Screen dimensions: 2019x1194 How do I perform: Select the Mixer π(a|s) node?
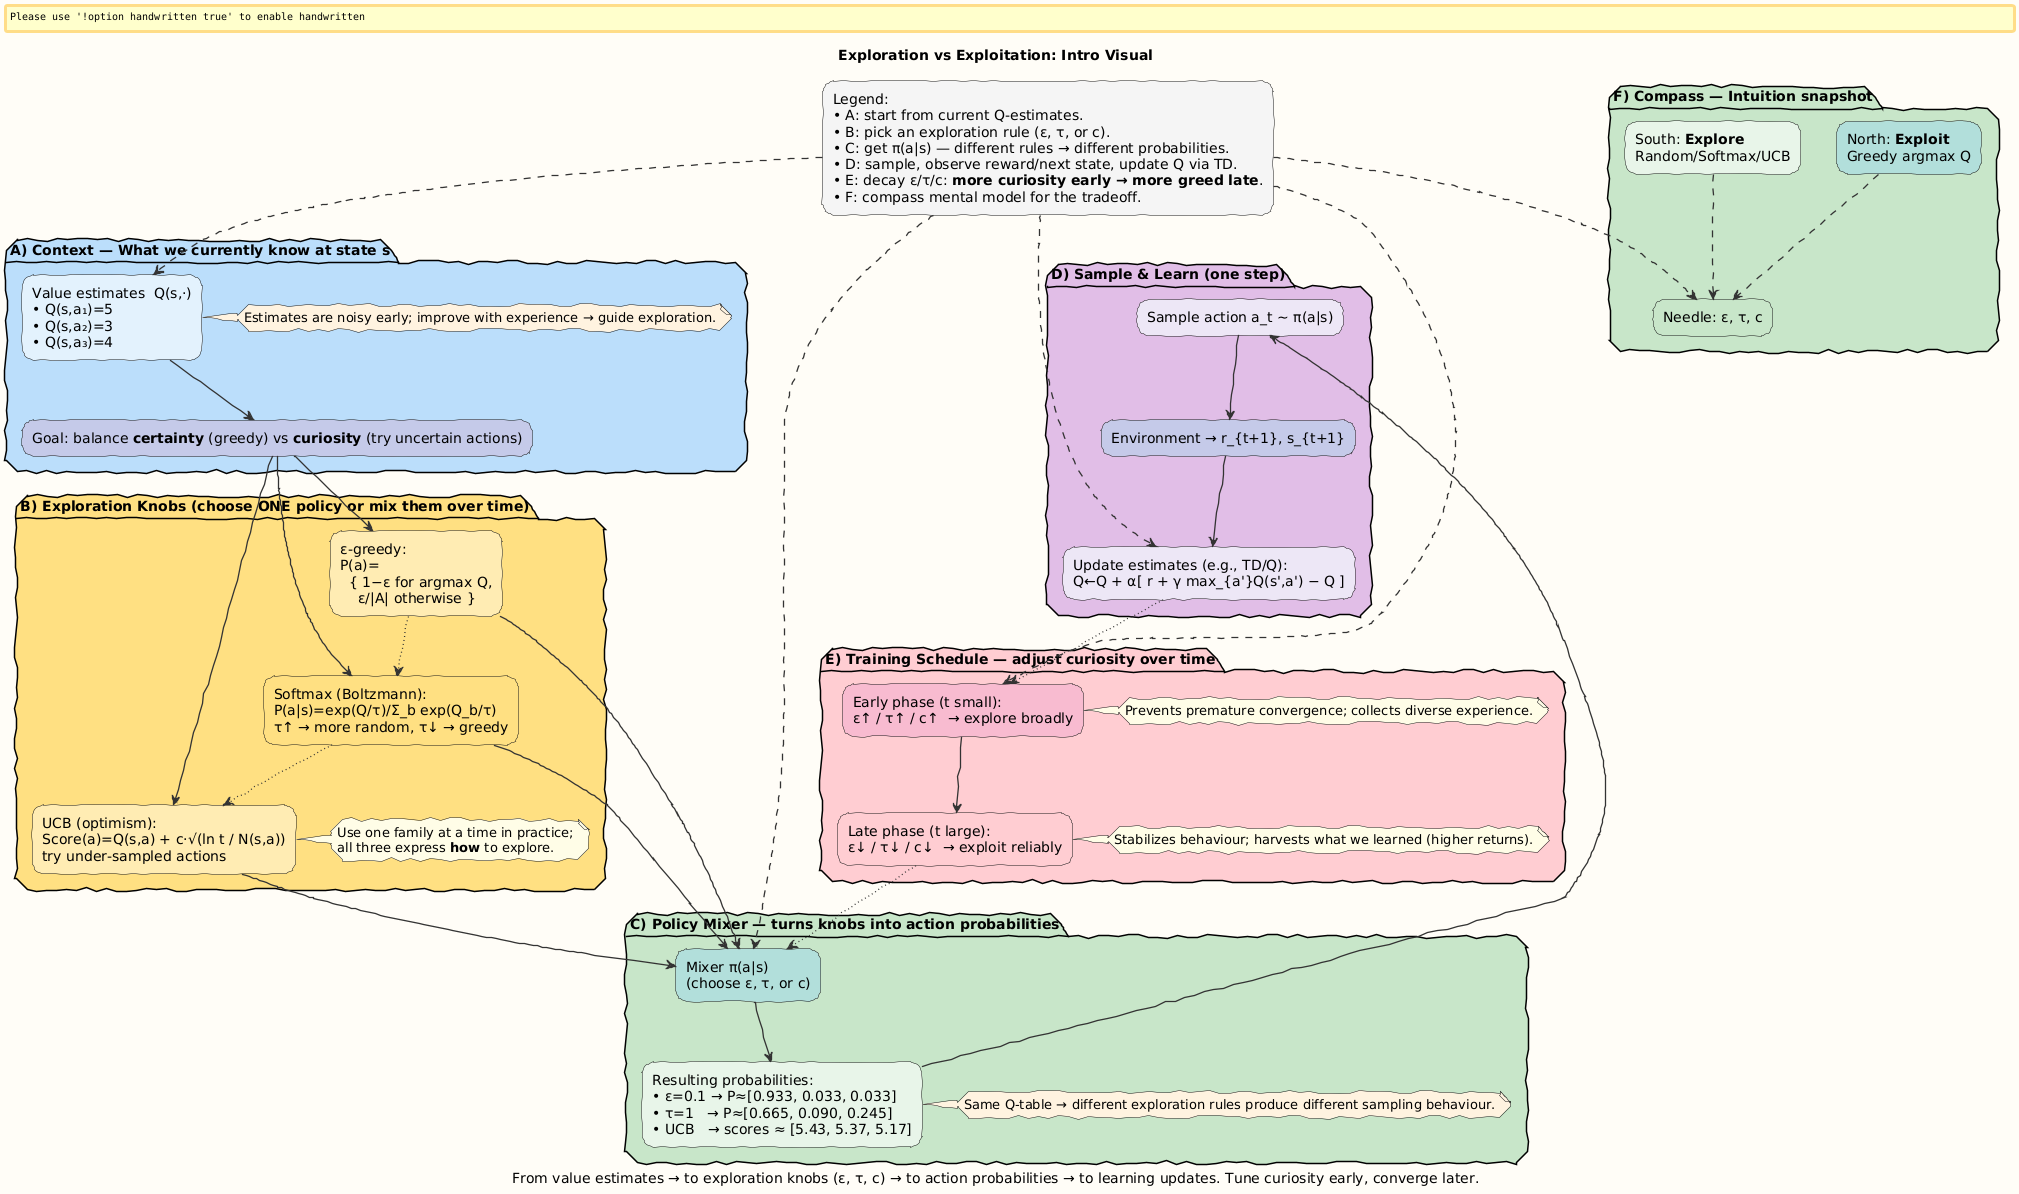coord(748,975)
